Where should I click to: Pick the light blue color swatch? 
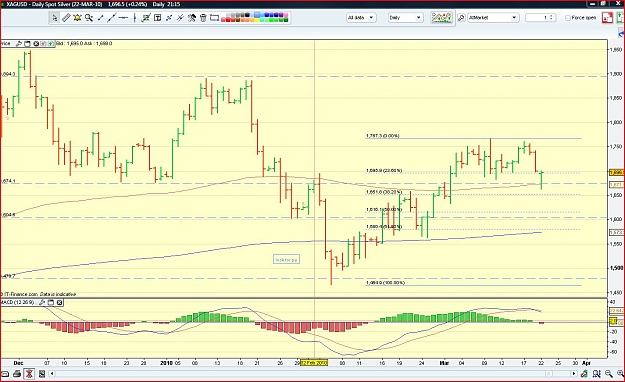point(257,15)
